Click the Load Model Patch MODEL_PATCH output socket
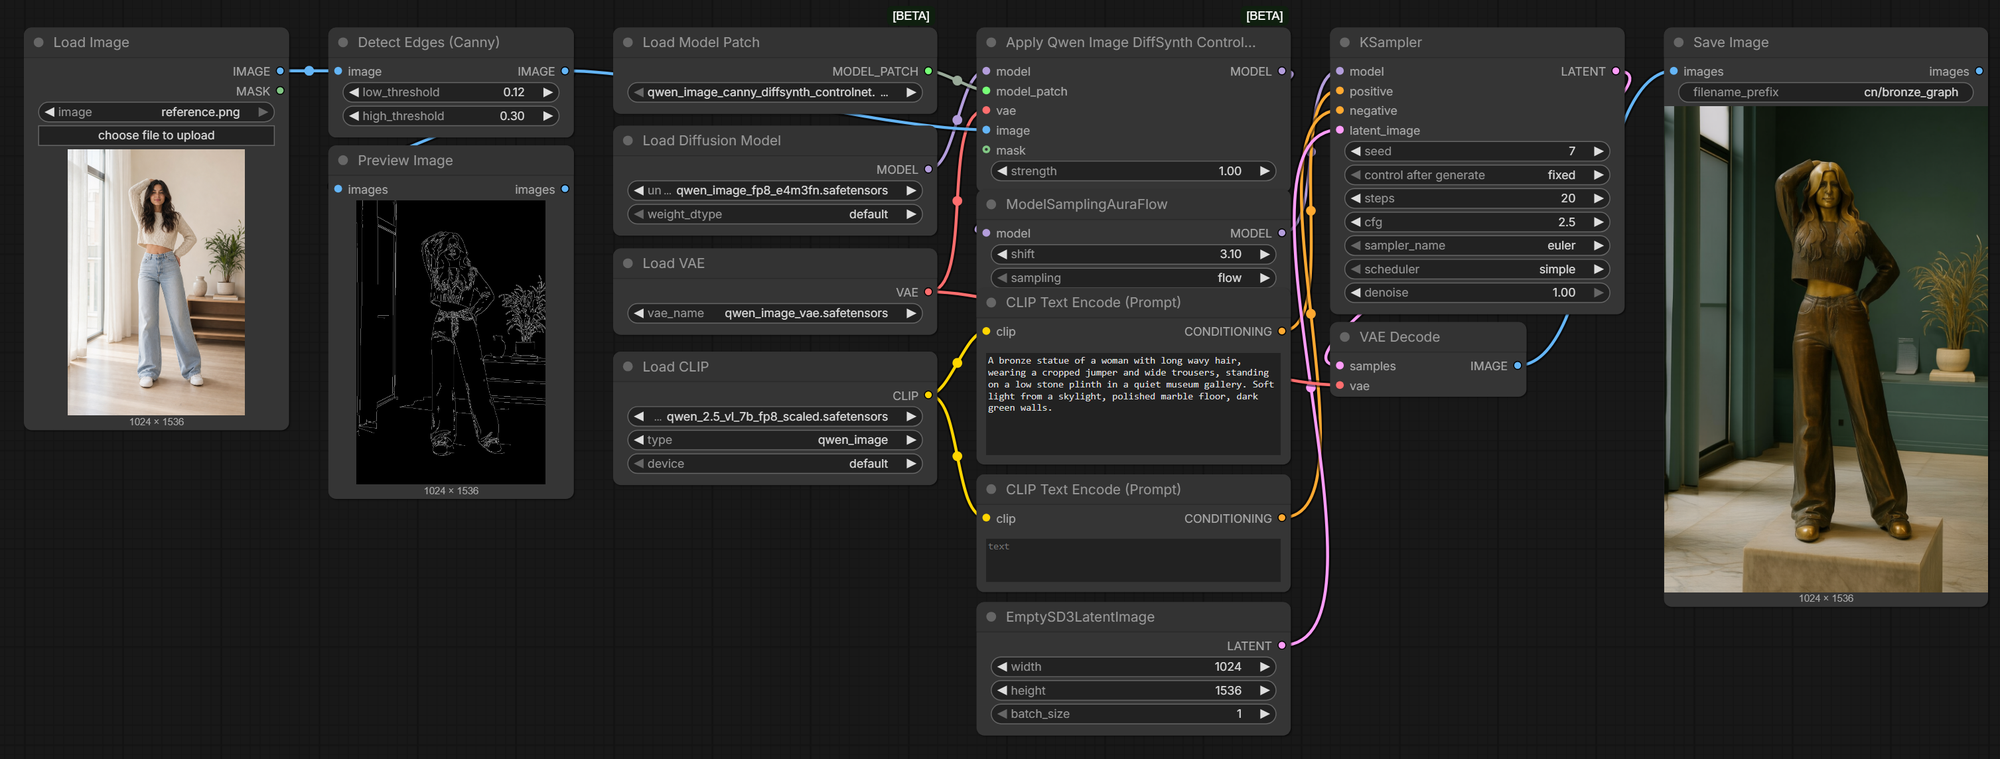The image size is (2000, 759). coord(929,71)
